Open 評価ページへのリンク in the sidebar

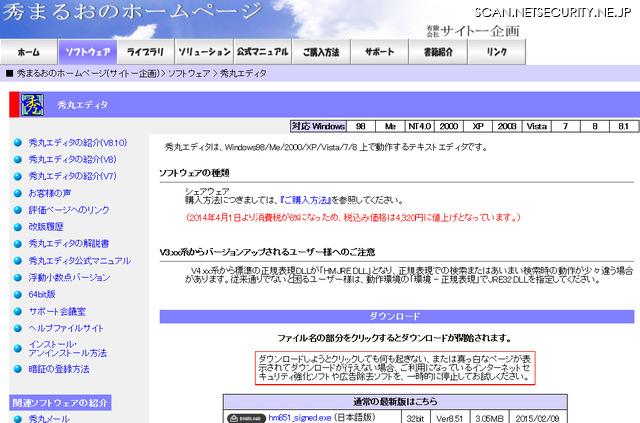69,209
